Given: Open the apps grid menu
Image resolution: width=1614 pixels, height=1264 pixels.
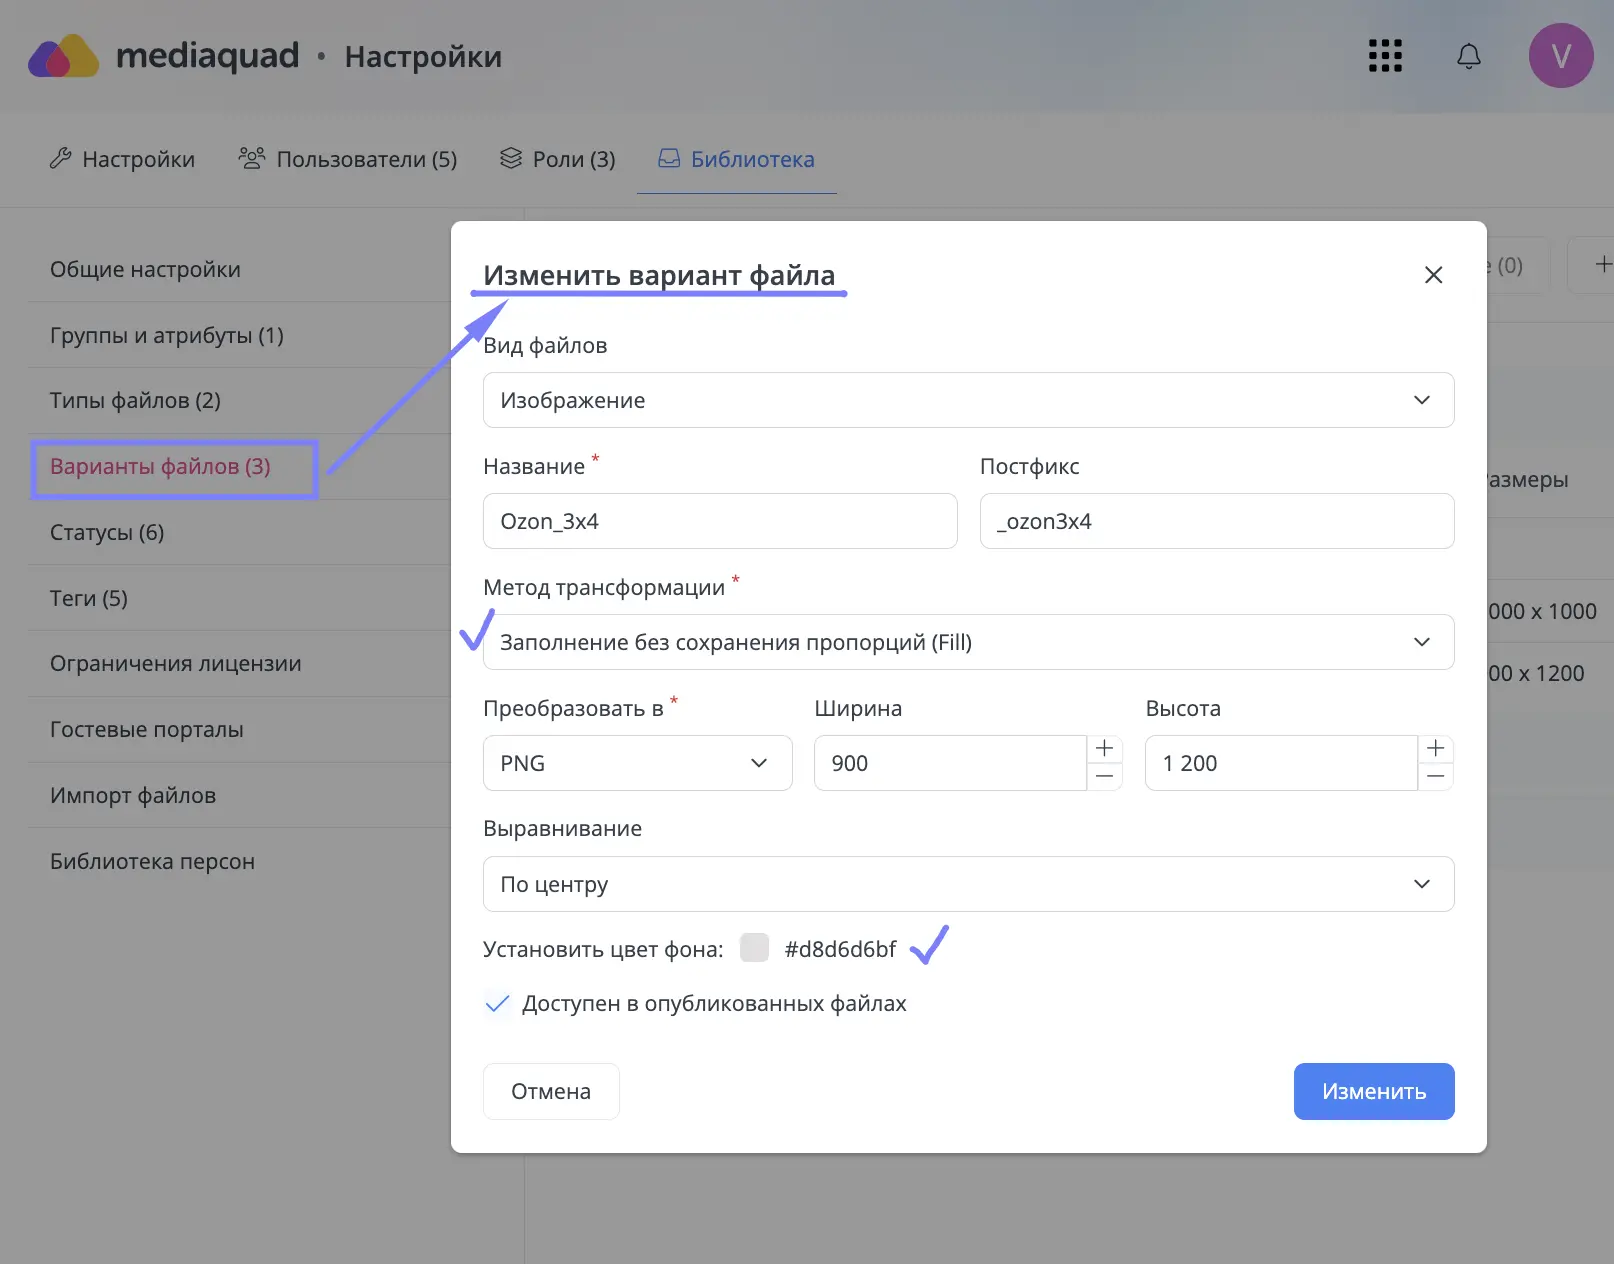Looking at the screenshot, I should 1385,56.
